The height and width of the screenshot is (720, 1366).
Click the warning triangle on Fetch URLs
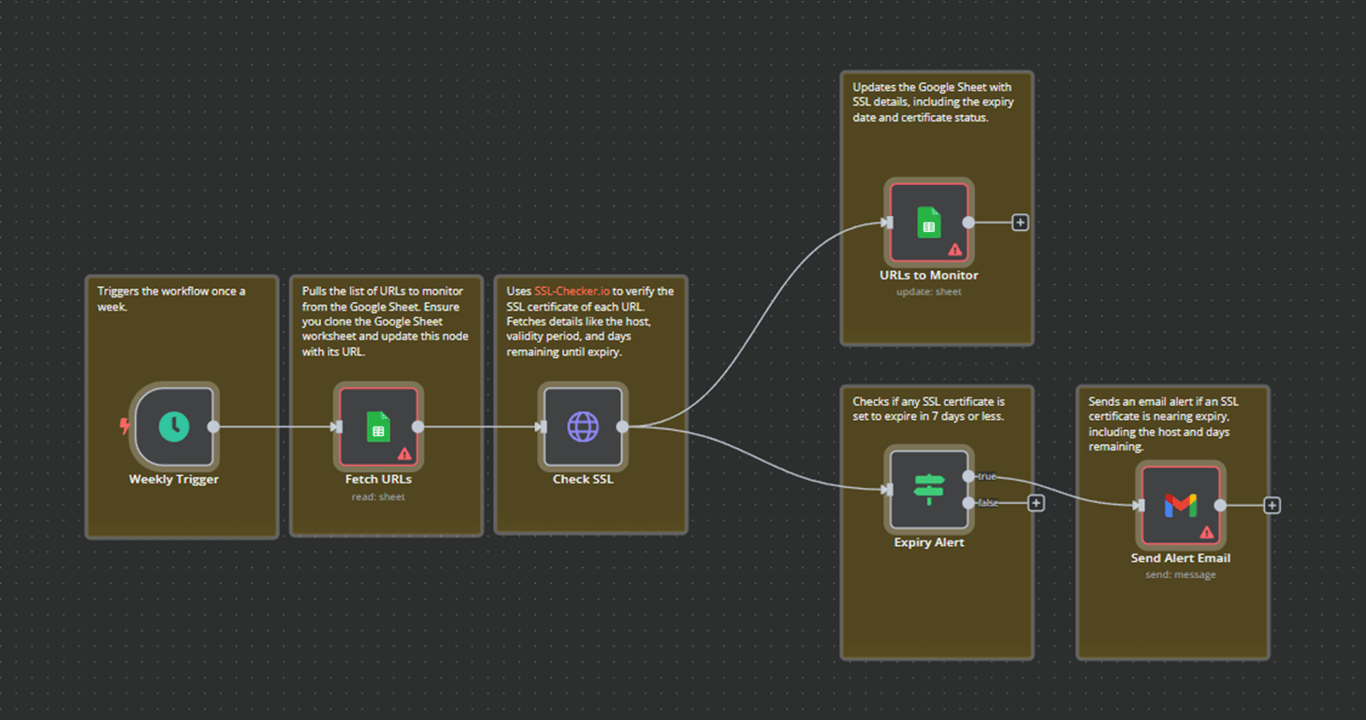click(x=405, y=453)
